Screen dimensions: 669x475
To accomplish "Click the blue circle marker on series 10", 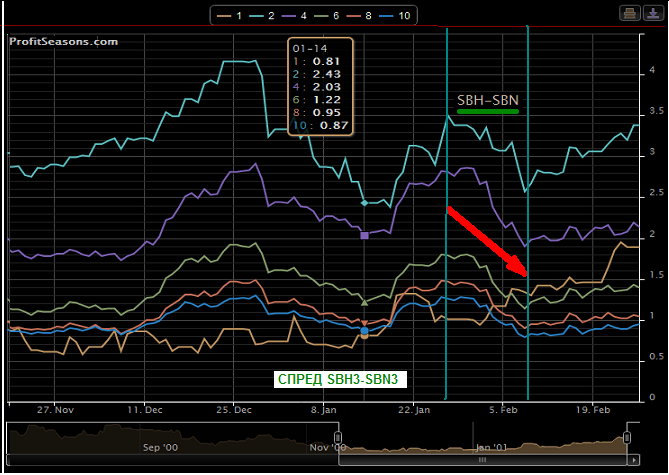I will click(364, 330).
